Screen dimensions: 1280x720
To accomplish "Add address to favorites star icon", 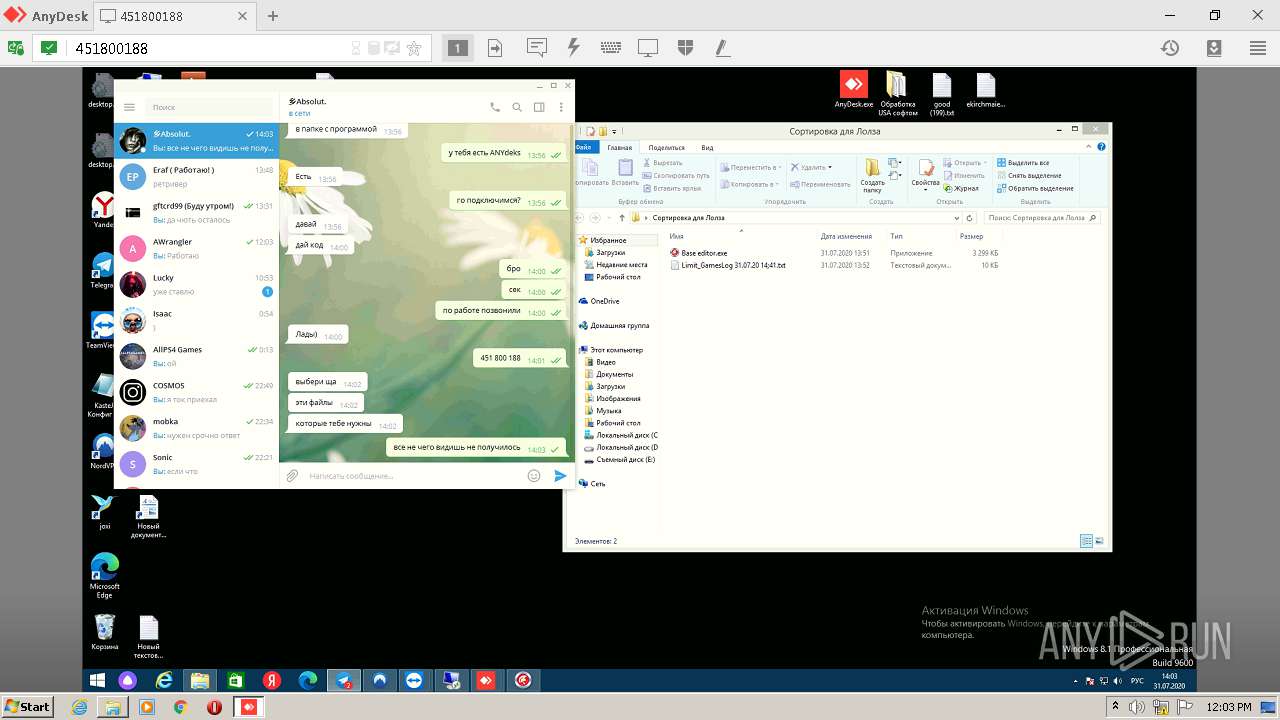I will point(414,48).
